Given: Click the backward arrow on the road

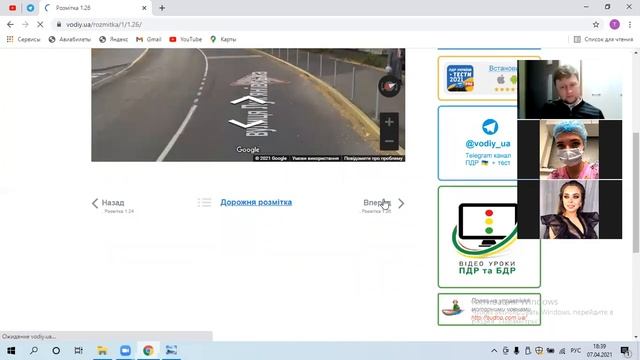Looking at the screenshot, I should click(246, 124).
